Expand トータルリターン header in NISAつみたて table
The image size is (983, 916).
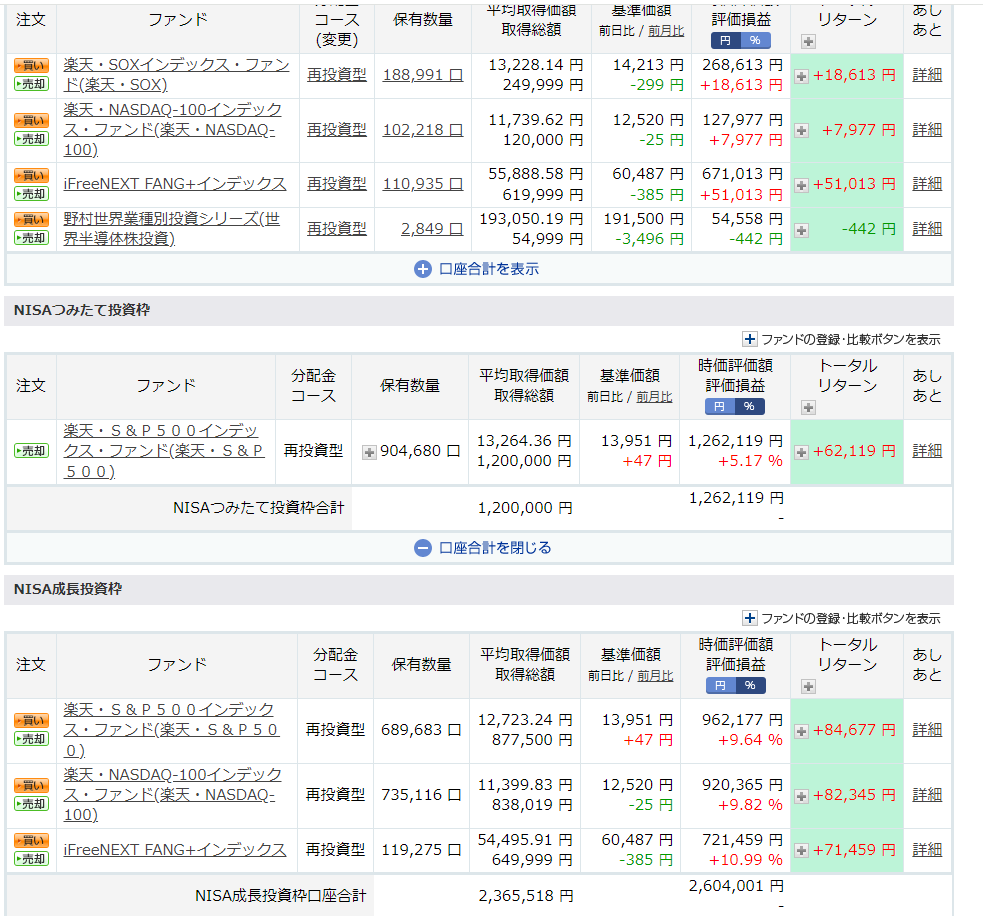(x=808, y=408)
